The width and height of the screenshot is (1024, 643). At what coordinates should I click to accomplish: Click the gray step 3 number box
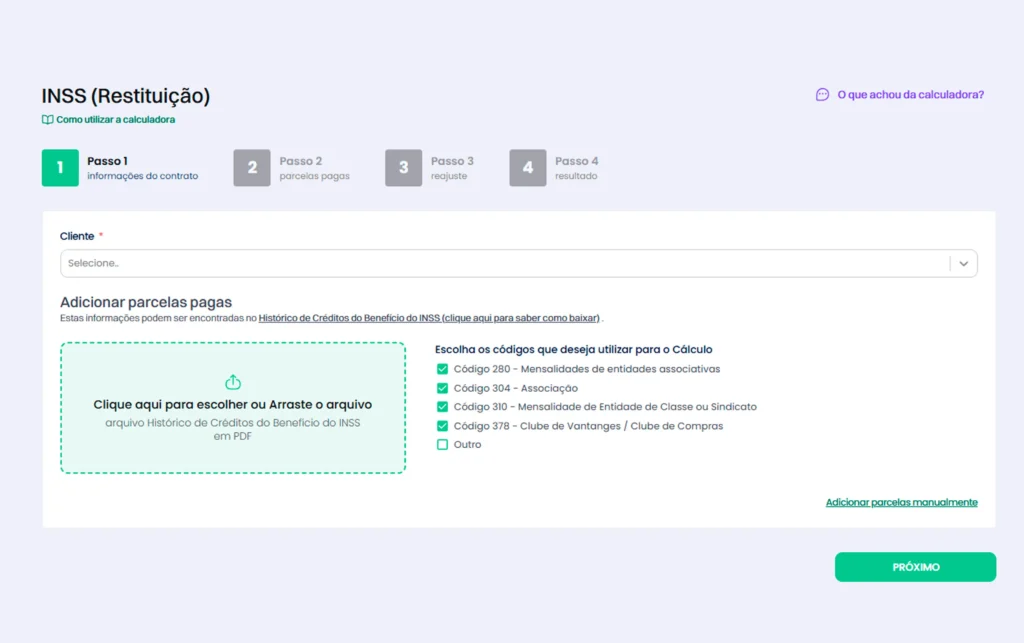pos(403,168)
